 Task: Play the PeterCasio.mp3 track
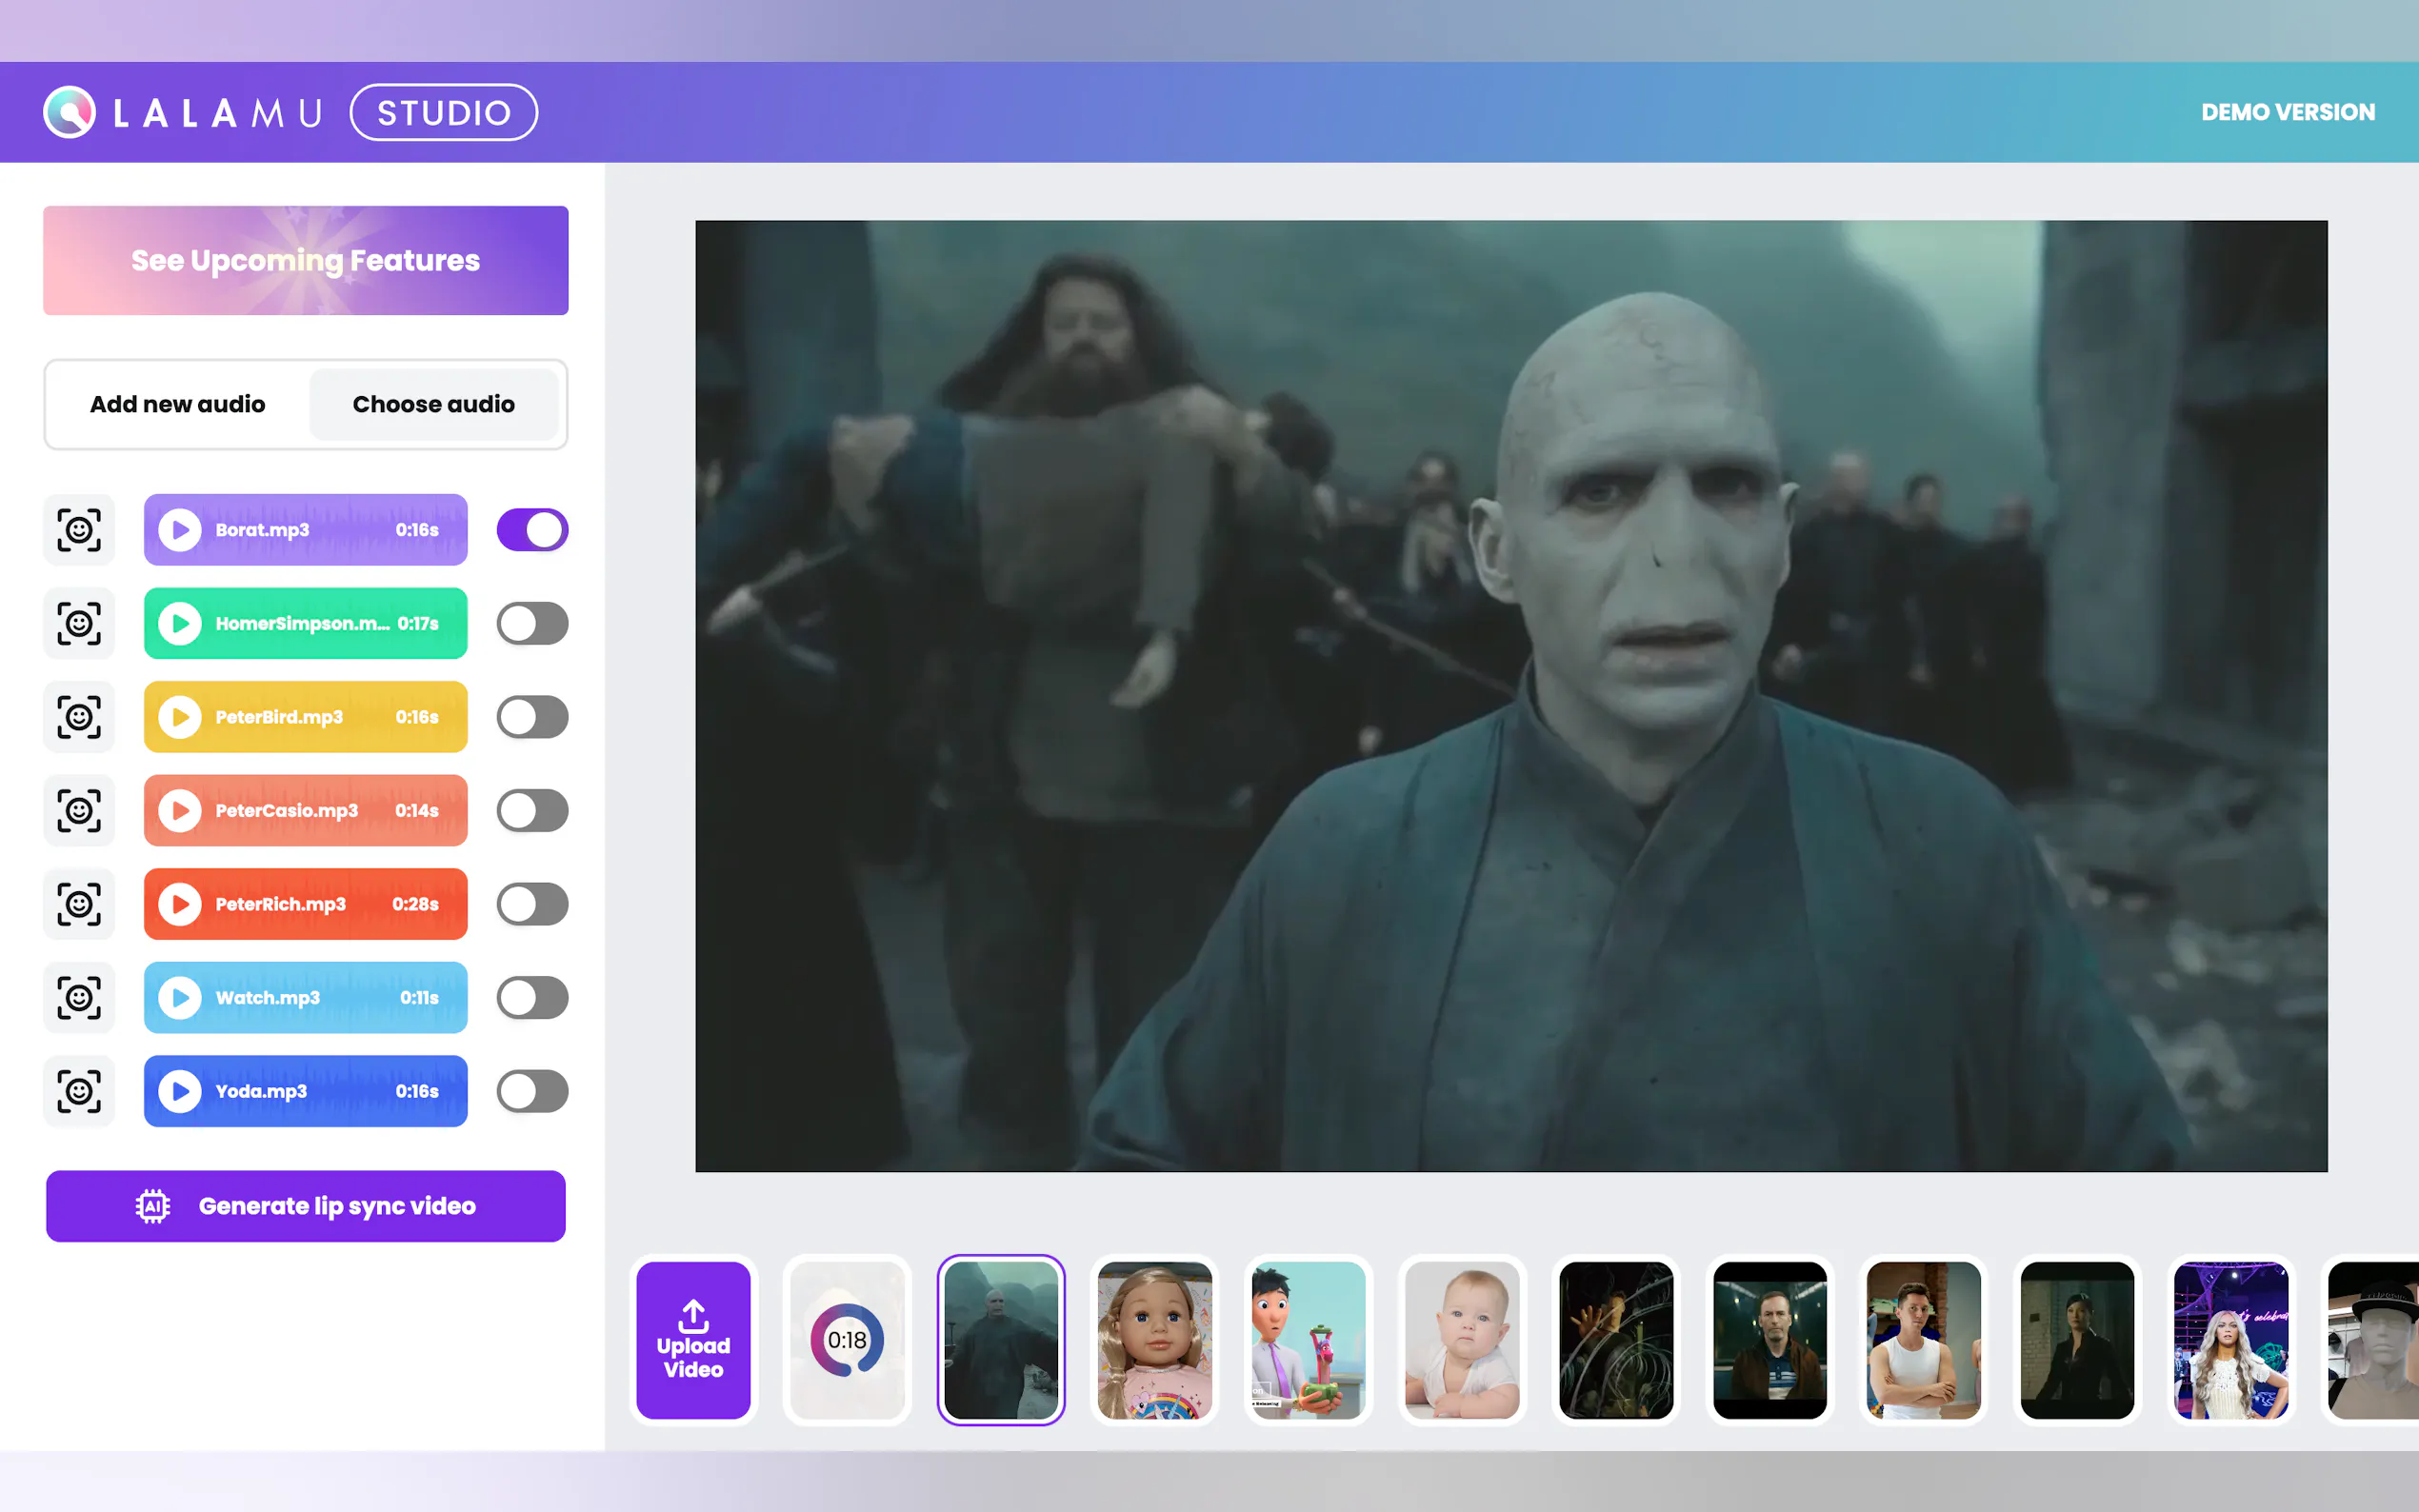[180, 811]
